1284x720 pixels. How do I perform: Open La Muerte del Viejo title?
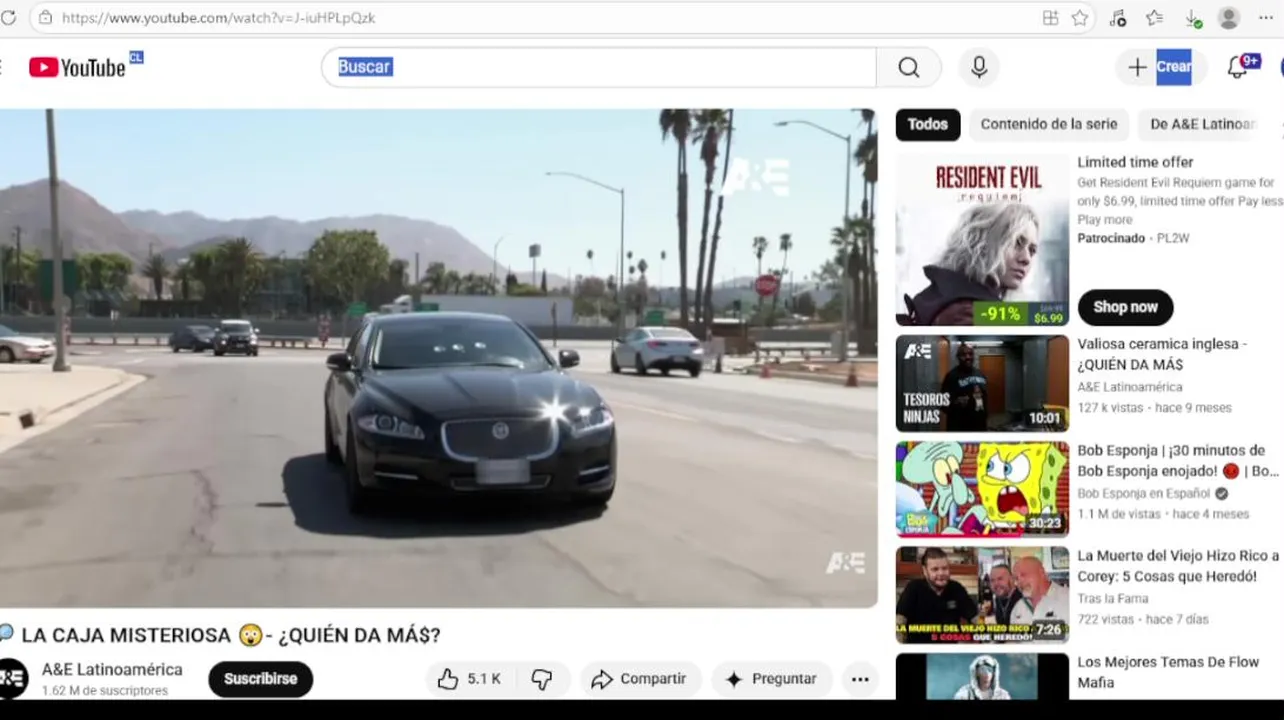[x=1178, y=566]
